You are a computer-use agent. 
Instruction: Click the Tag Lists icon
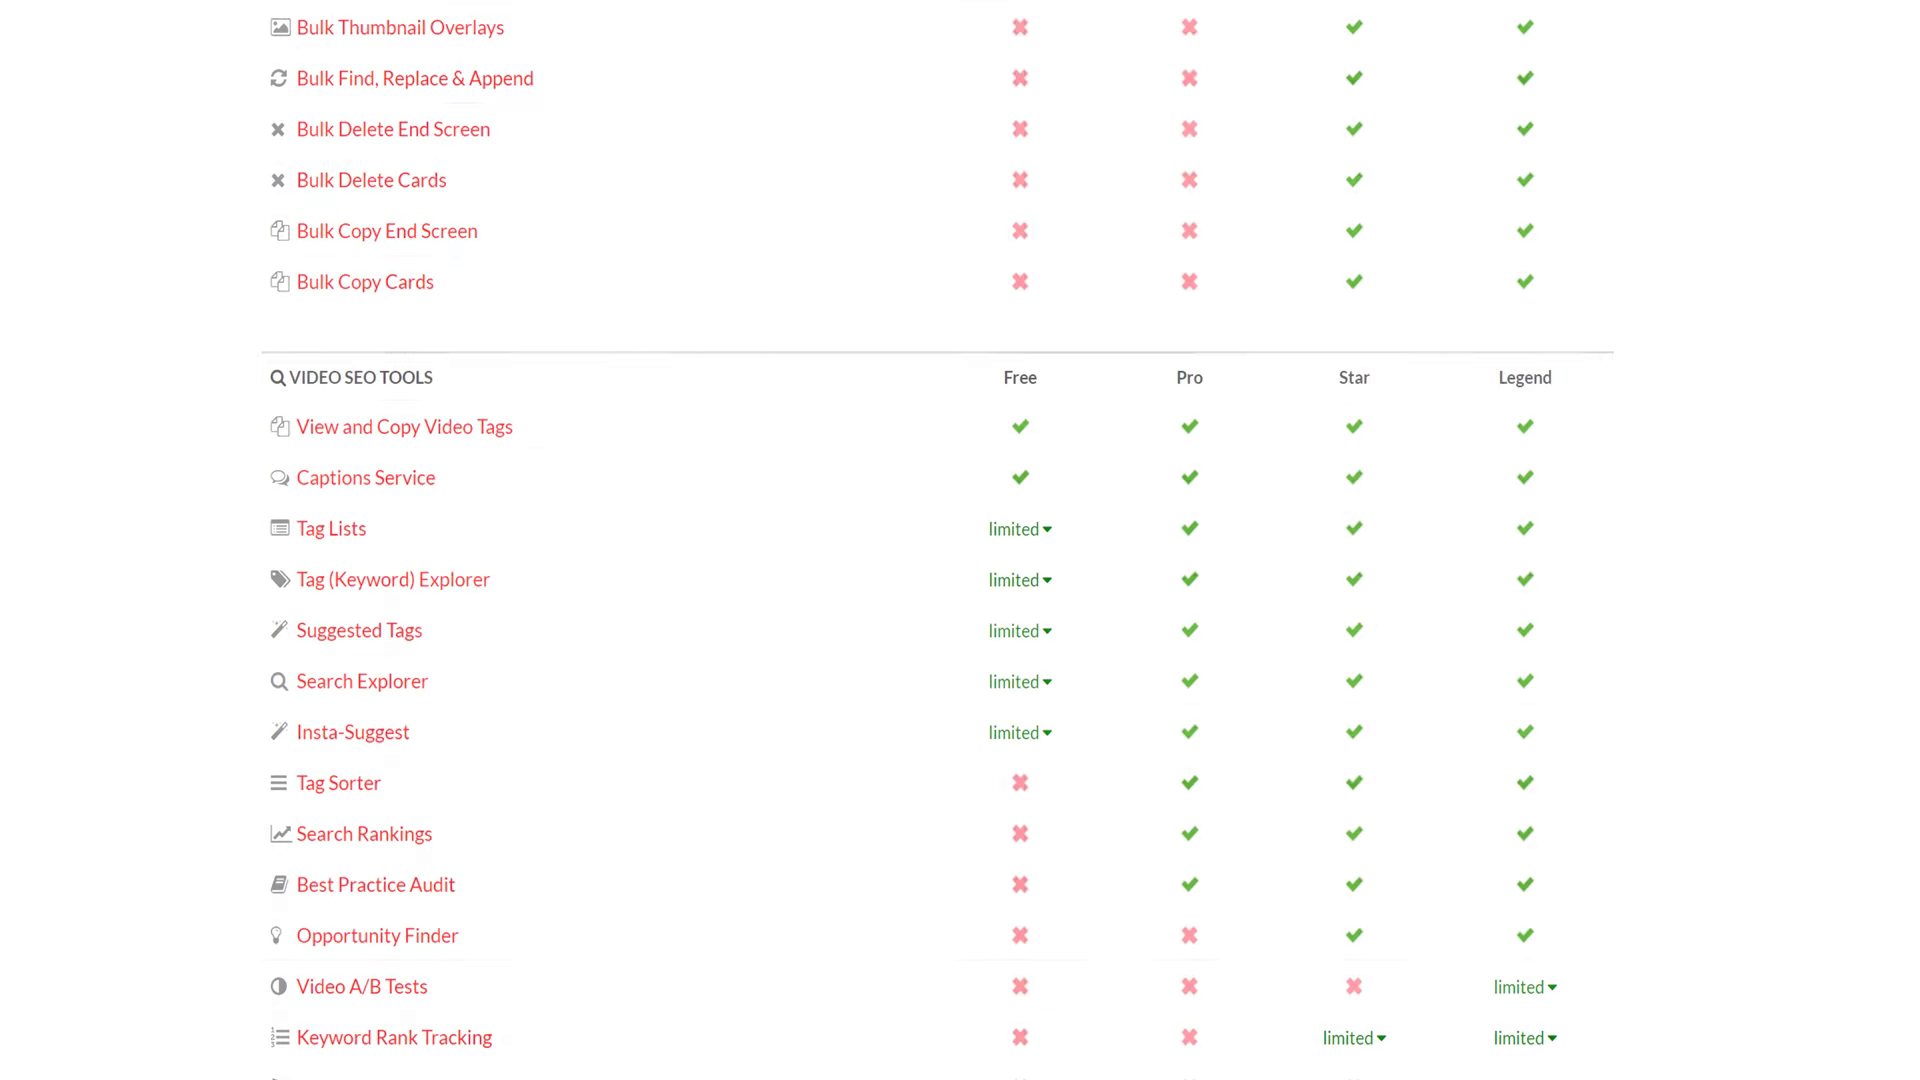coord(280,527)
